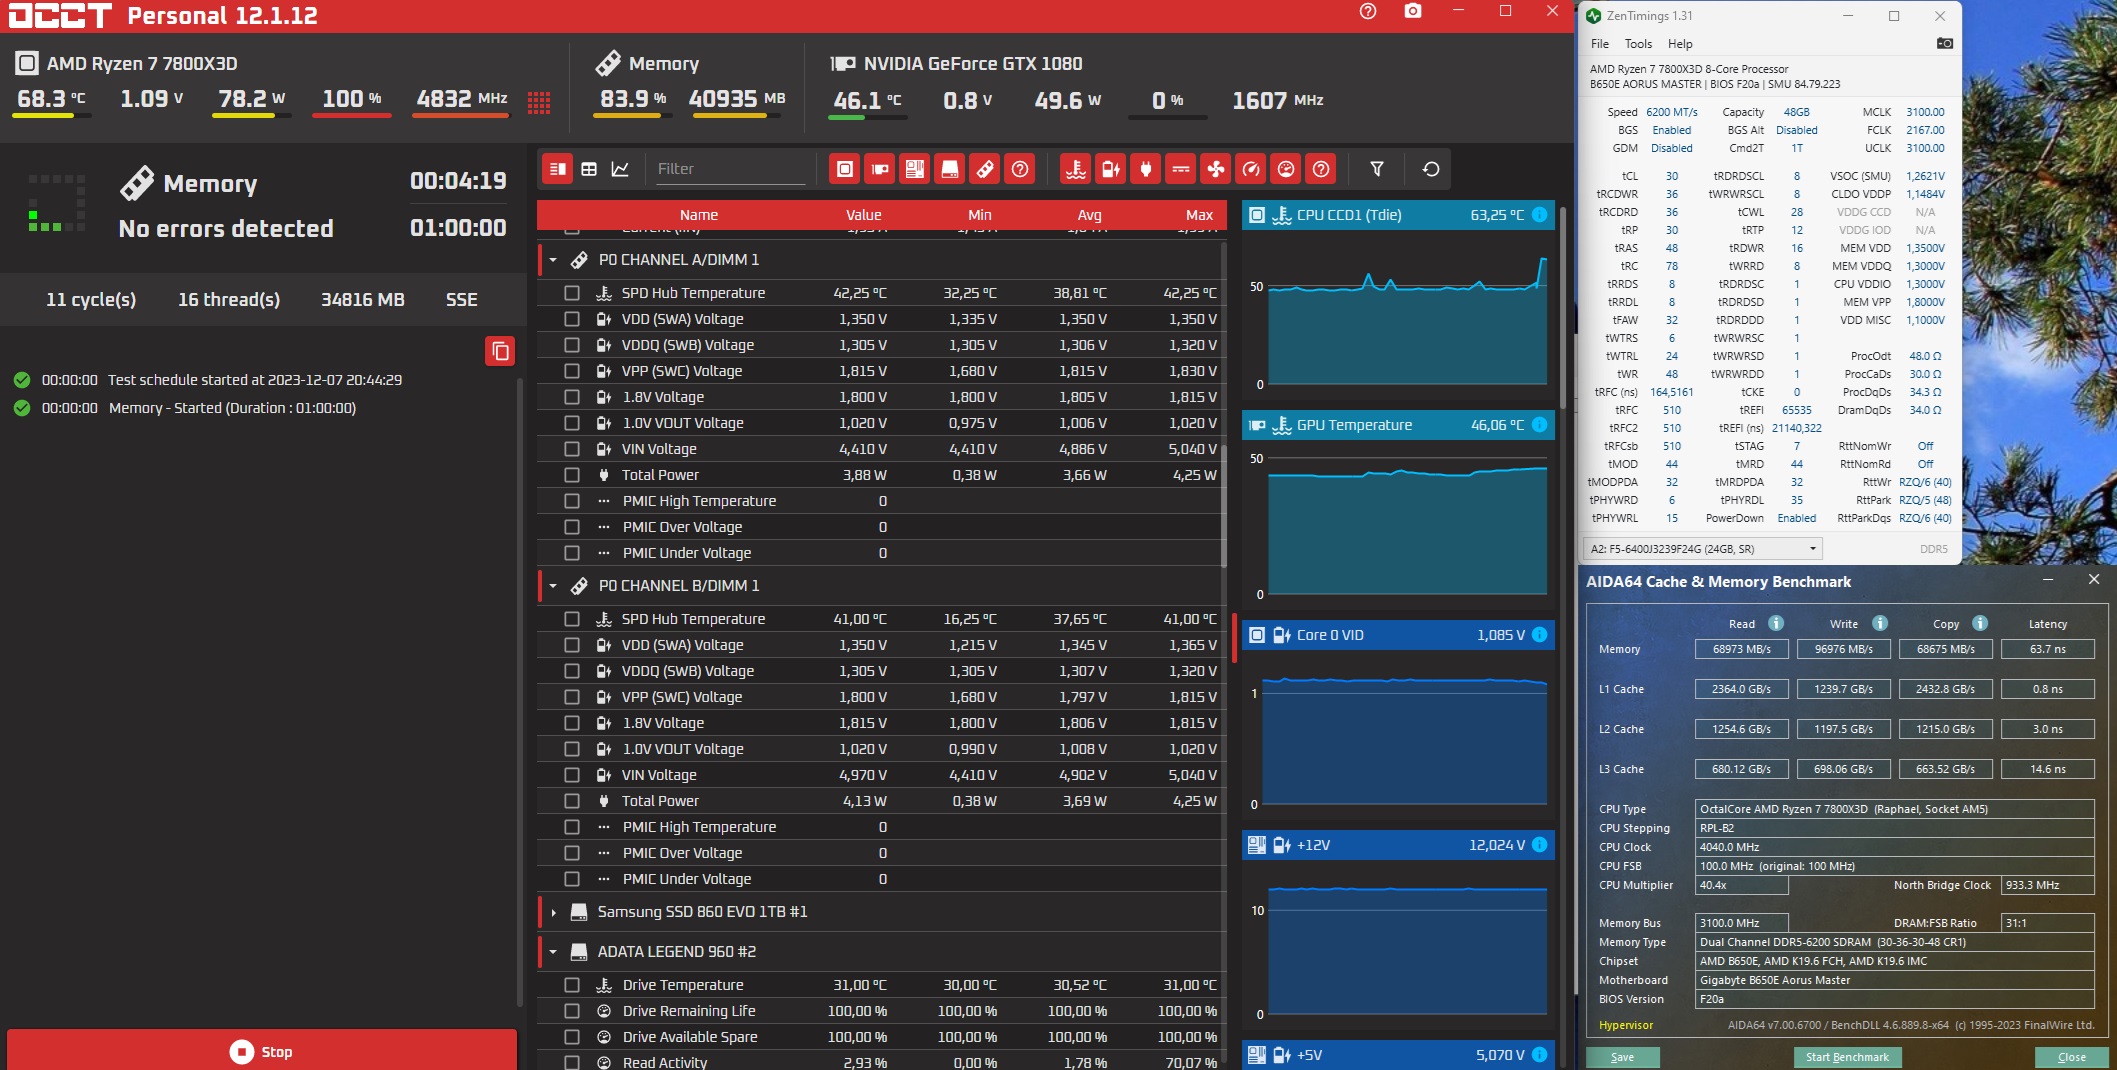Collapse the P0 CHANNEL B/DIMM 1 group

(553, 586)
